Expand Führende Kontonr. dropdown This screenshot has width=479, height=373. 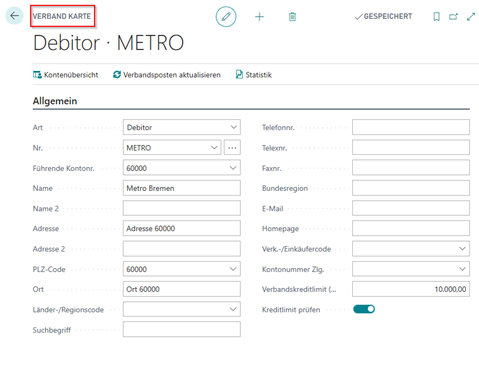[x=233, y=168]
